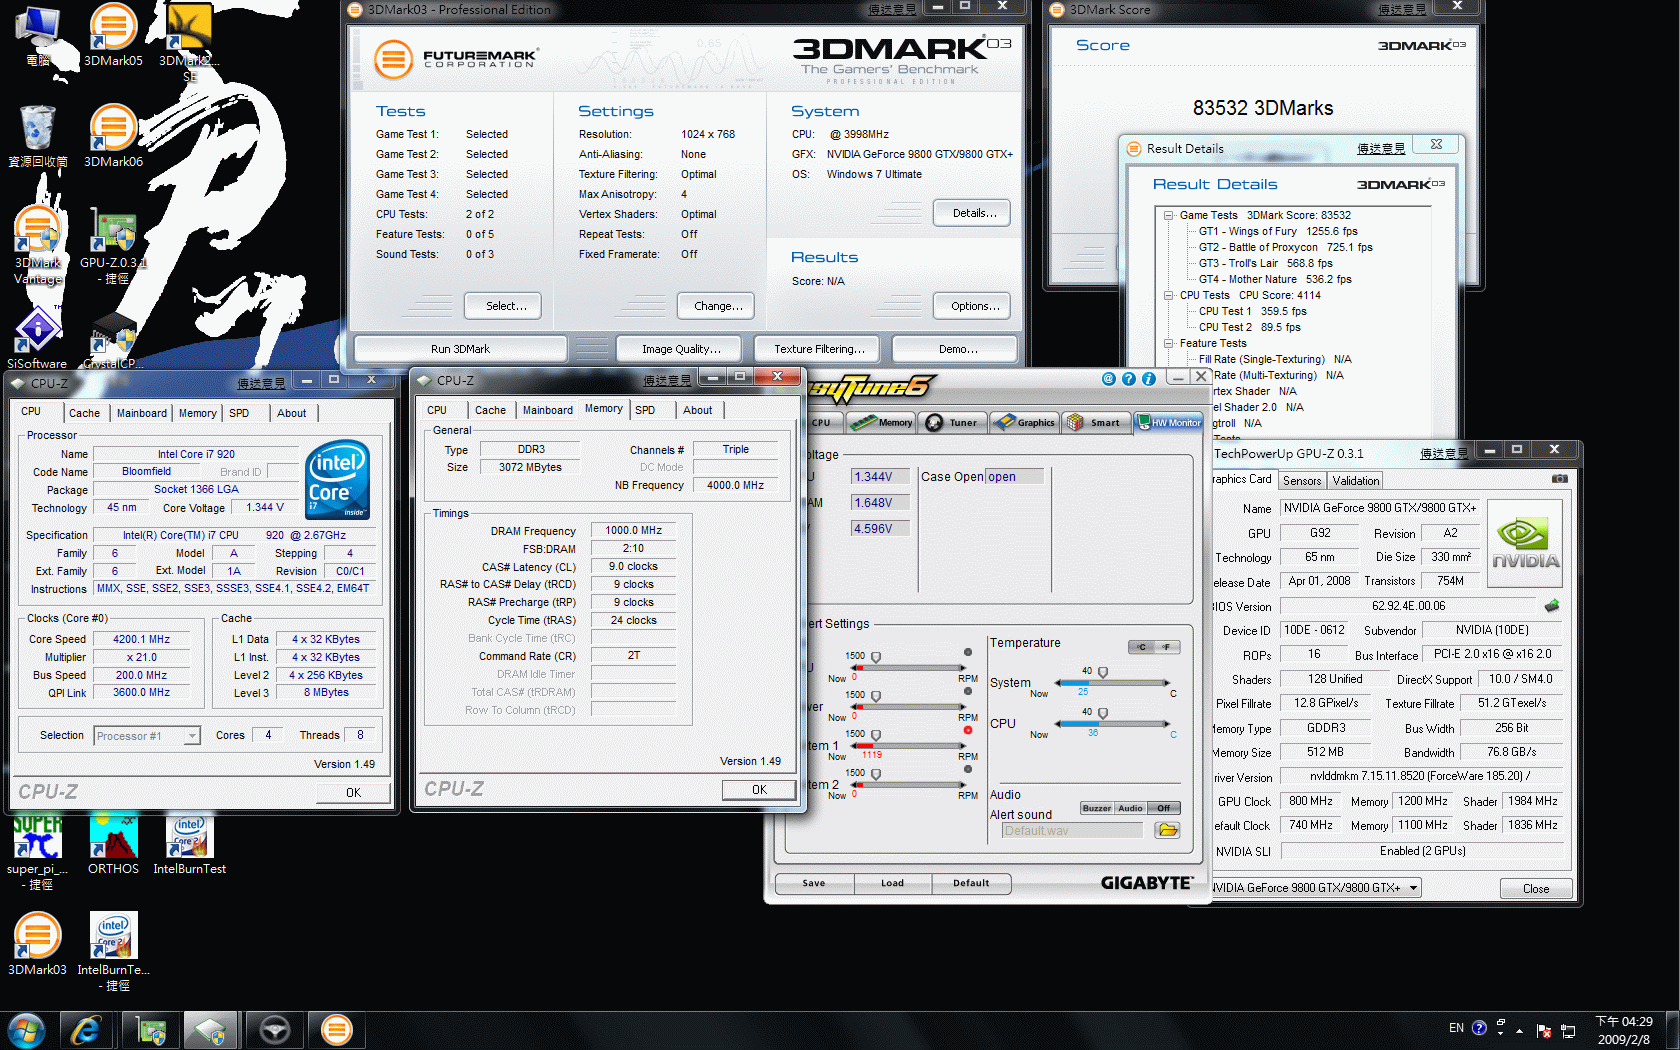Toggle the System 1 fan alert indicator
This screenshot has height=1050, width=1680.
[968, 730]
